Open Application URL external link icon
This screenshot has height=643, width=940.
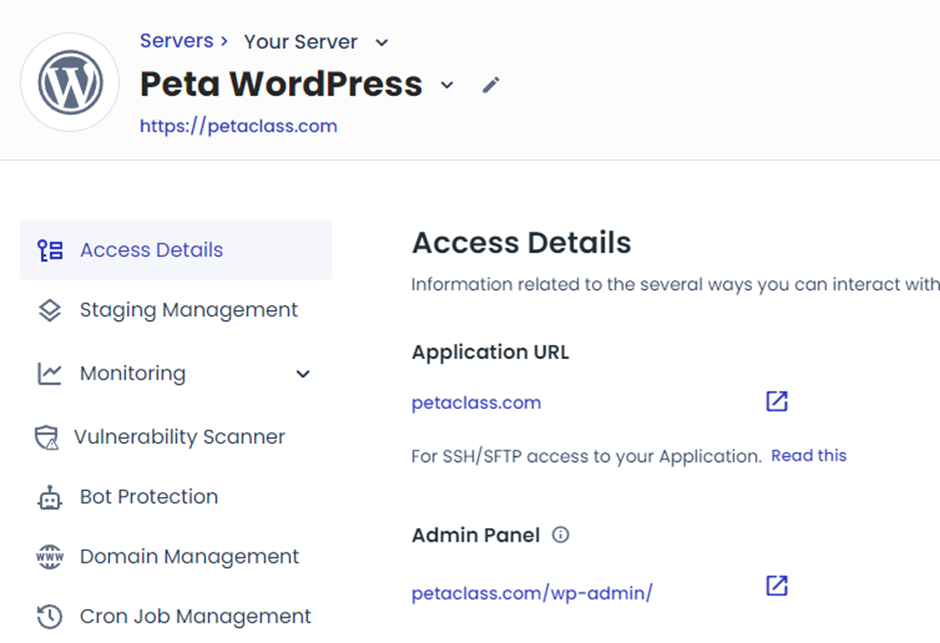pyautogui.click(x=777, y=402)
